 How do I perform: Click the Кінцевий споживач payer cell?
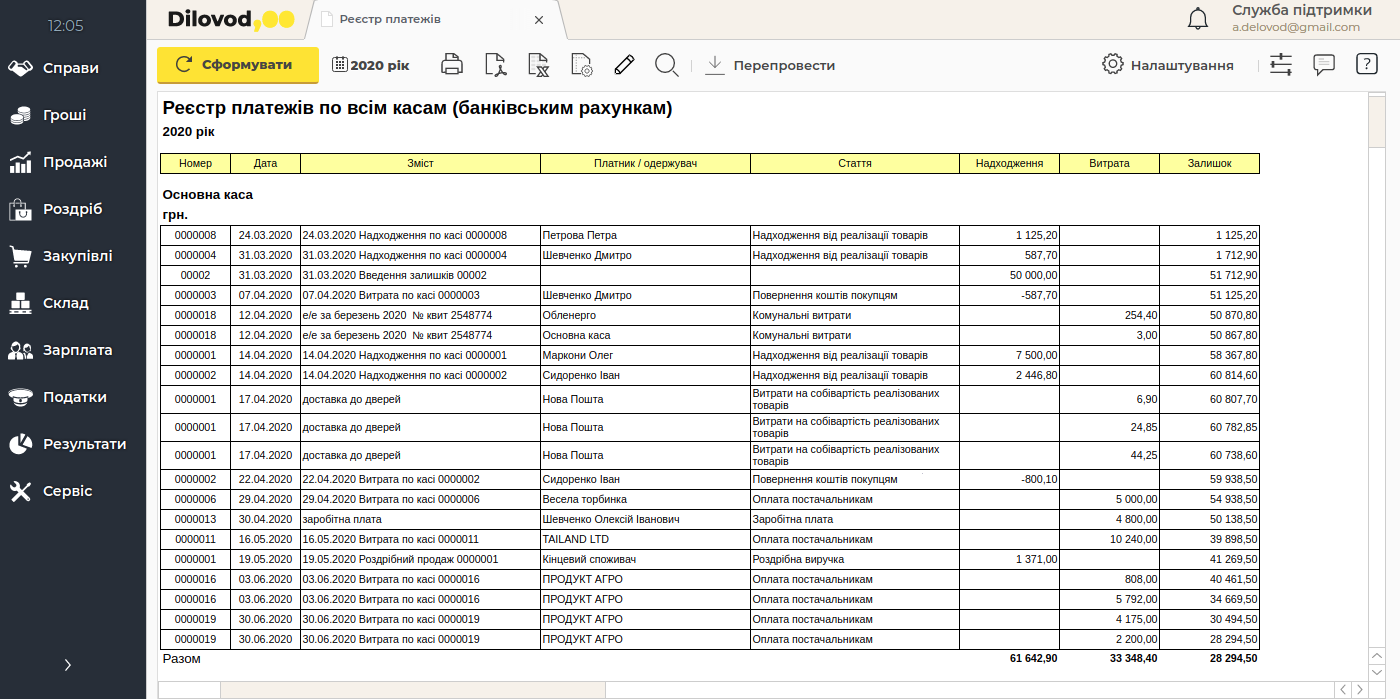[646, 559]
